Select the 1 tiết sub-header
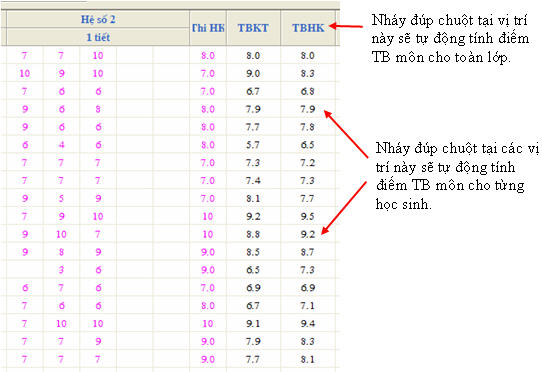This screenshot has height=372, width=542. click(x=98, y=37)
